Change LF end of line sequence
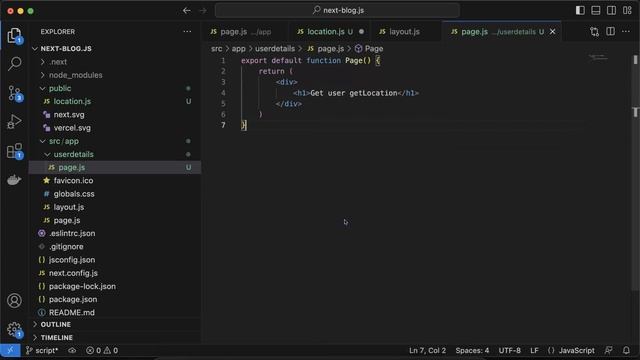Image resolution: width=640 pixels, height=360 pixels. [x=534, y=350]
